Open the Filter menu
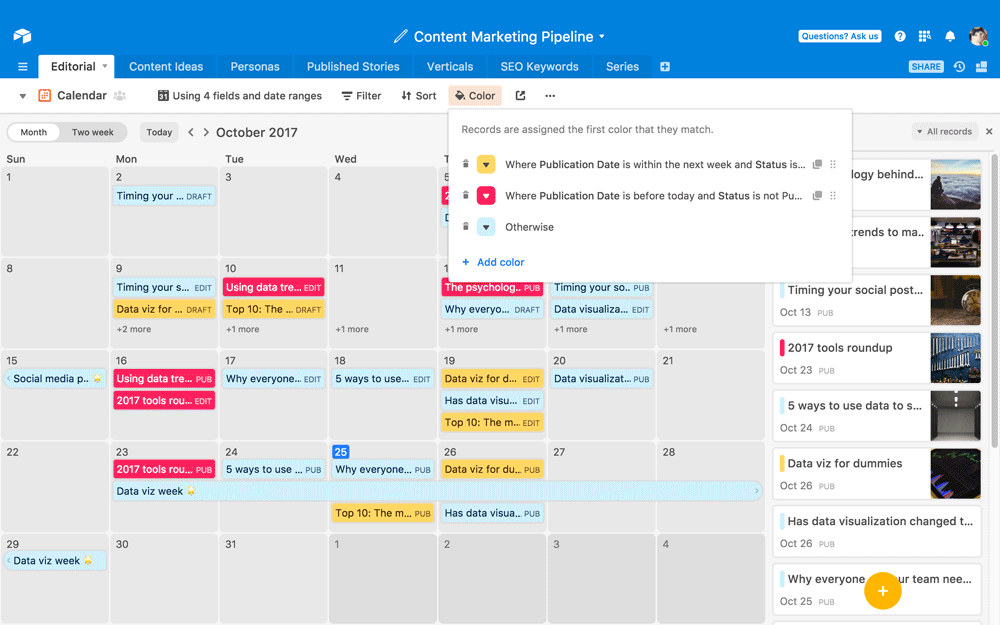The width and height of the screenshot is (1000, 625). (361, 96)
